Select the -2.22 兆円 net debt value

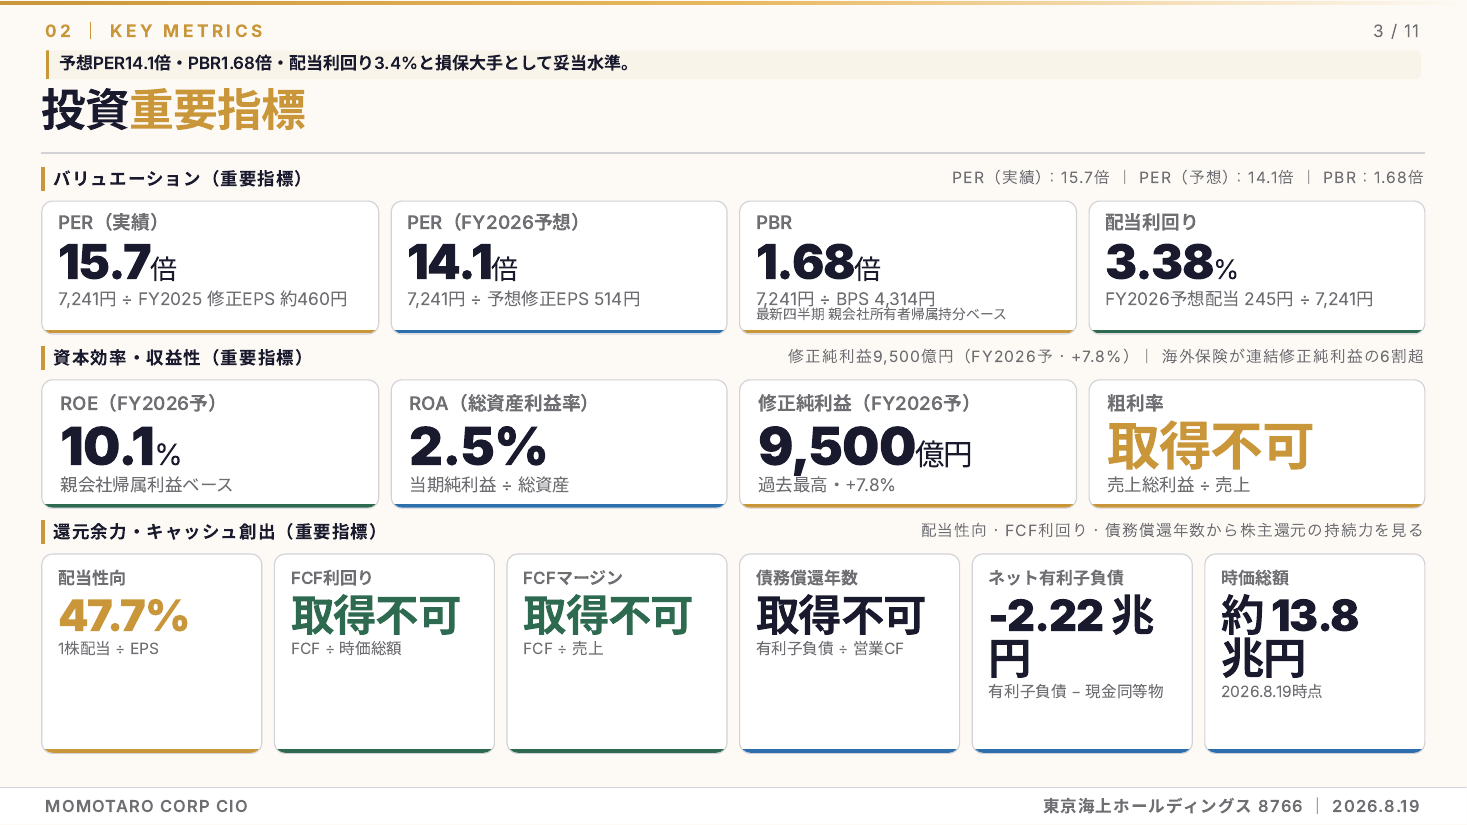tap(1072, 638)
